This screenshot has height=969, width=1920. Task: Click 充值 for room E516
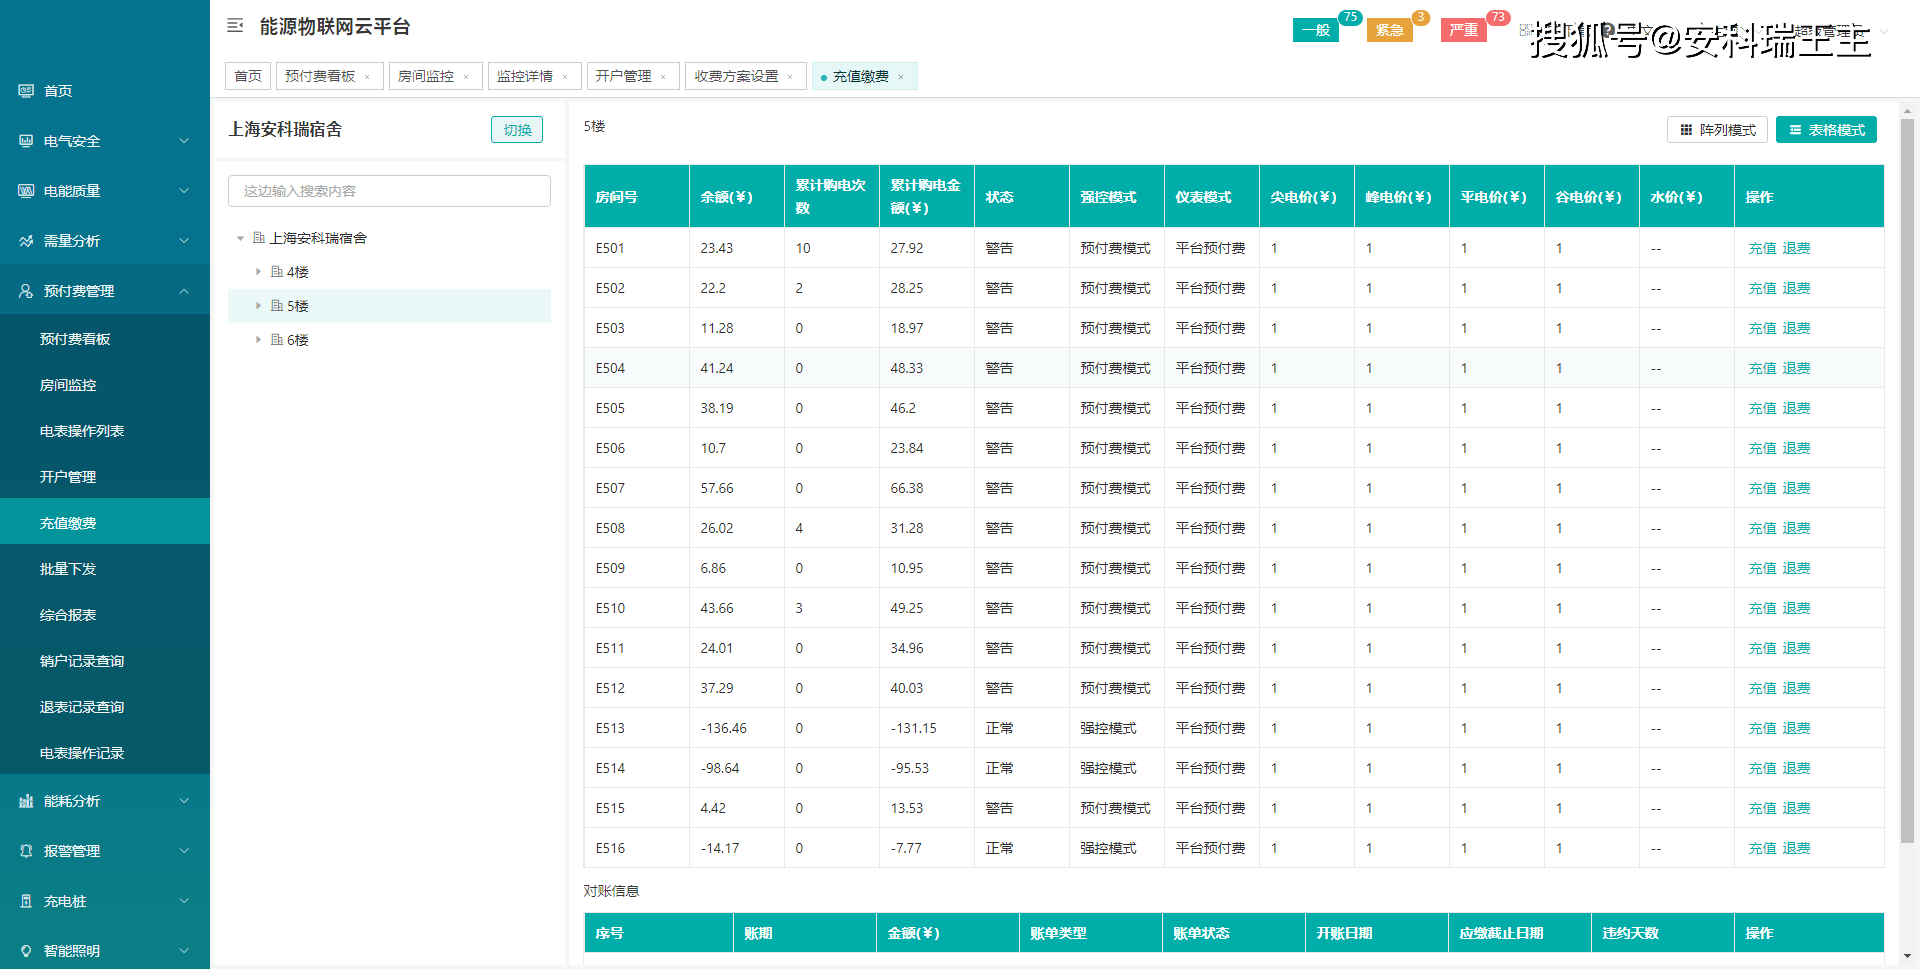pos(1762,848)
